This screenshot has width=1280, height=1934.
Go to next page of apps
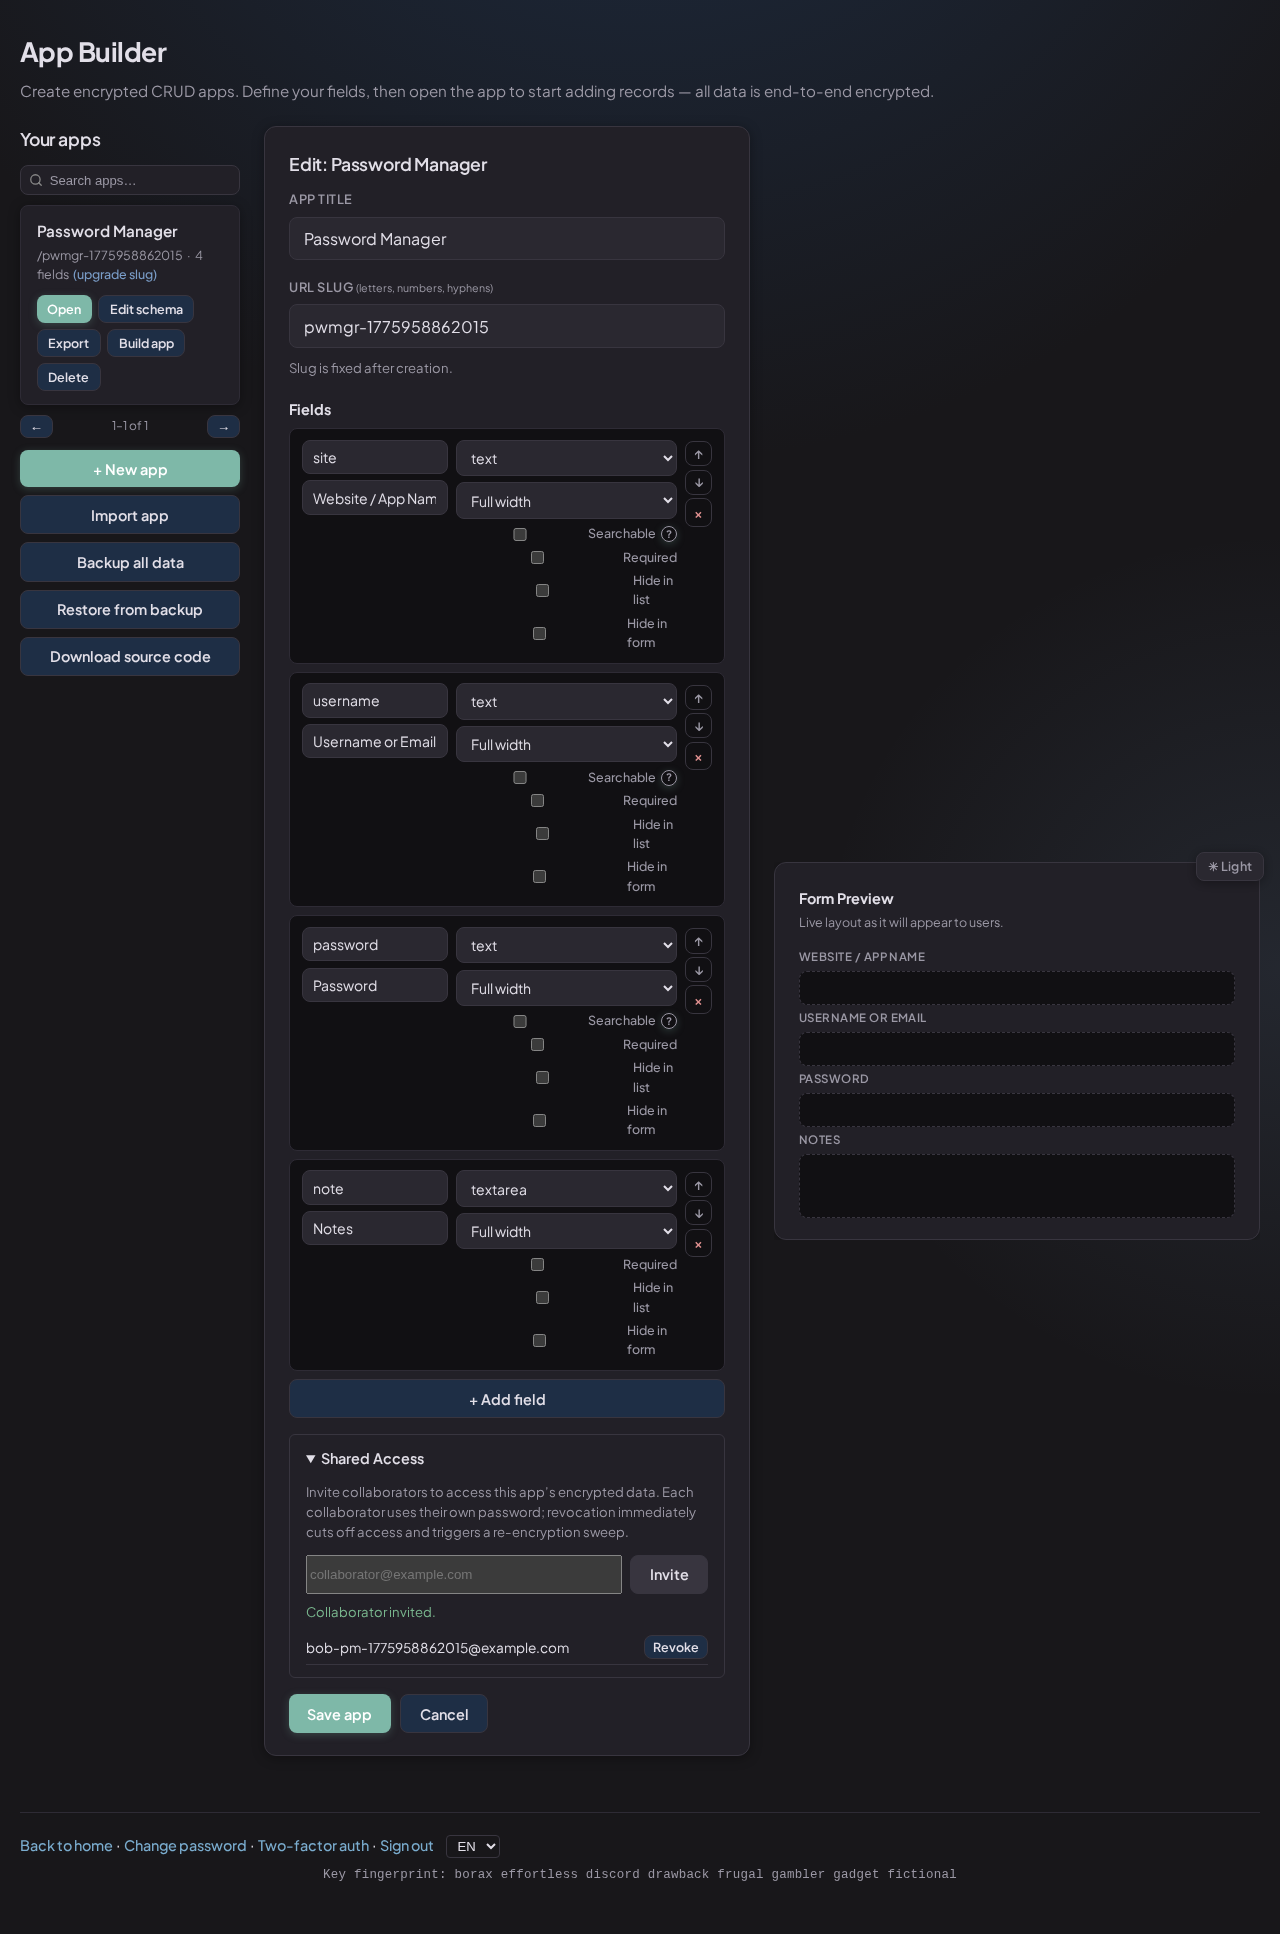[223, 427]
